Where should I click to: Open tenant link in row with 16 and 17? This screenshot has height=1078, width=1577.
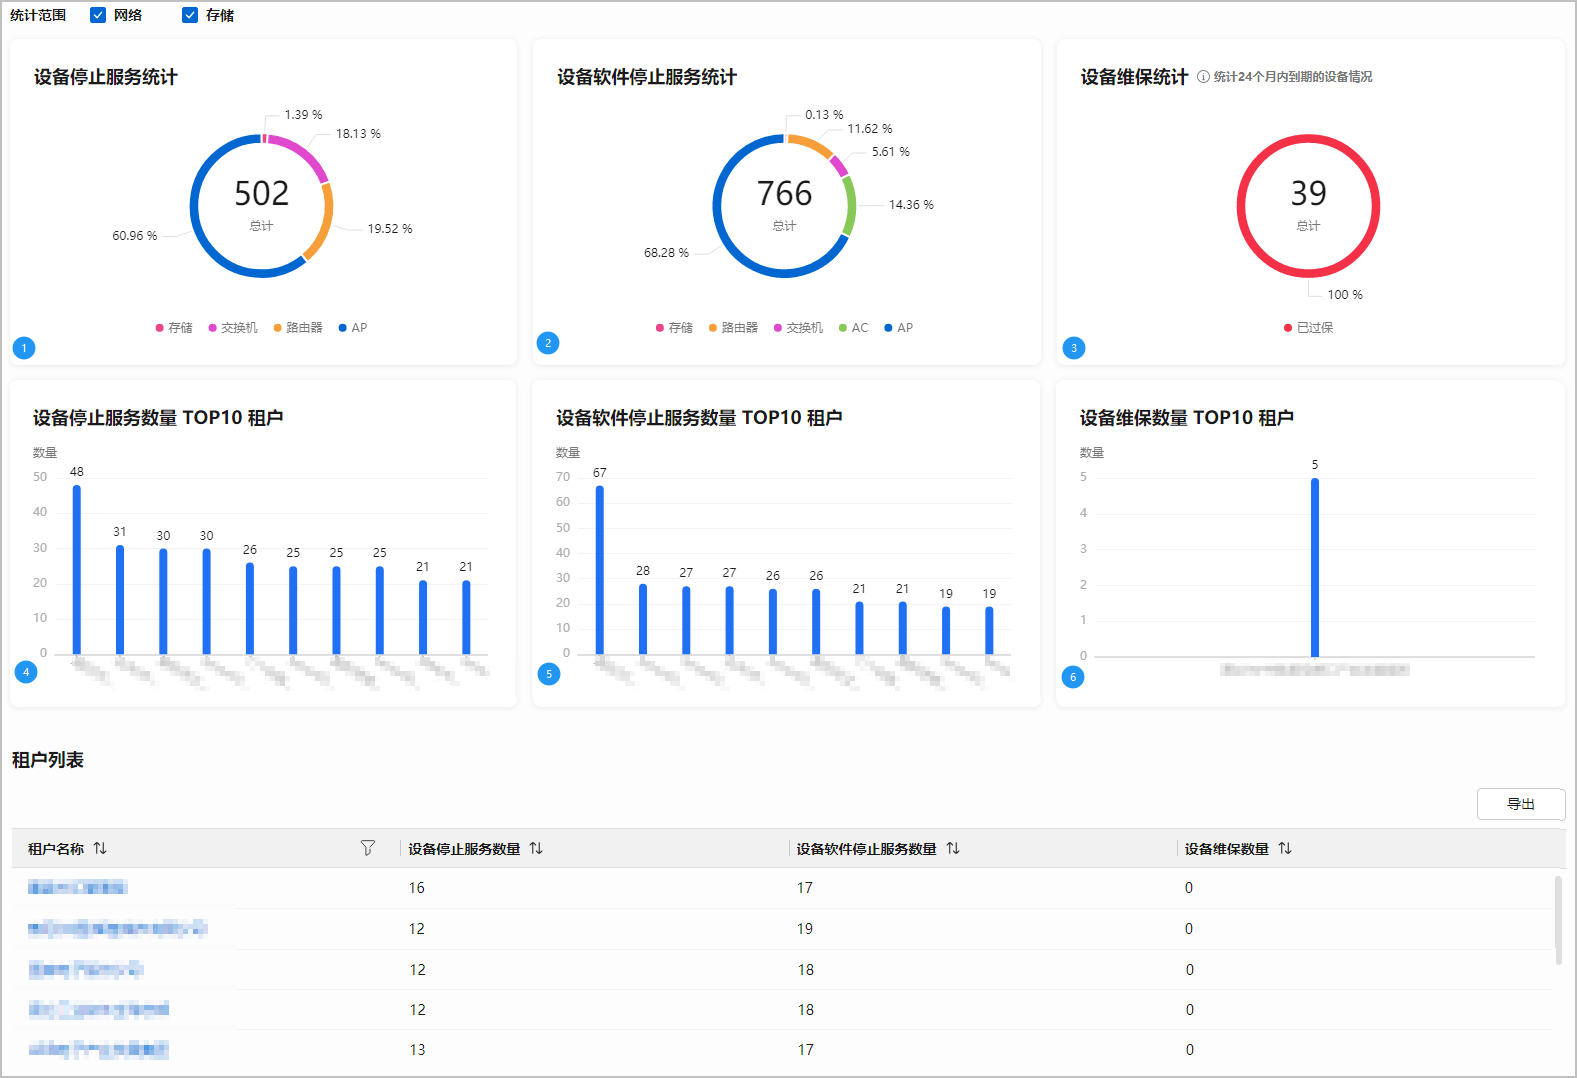[x=78, y=887]
